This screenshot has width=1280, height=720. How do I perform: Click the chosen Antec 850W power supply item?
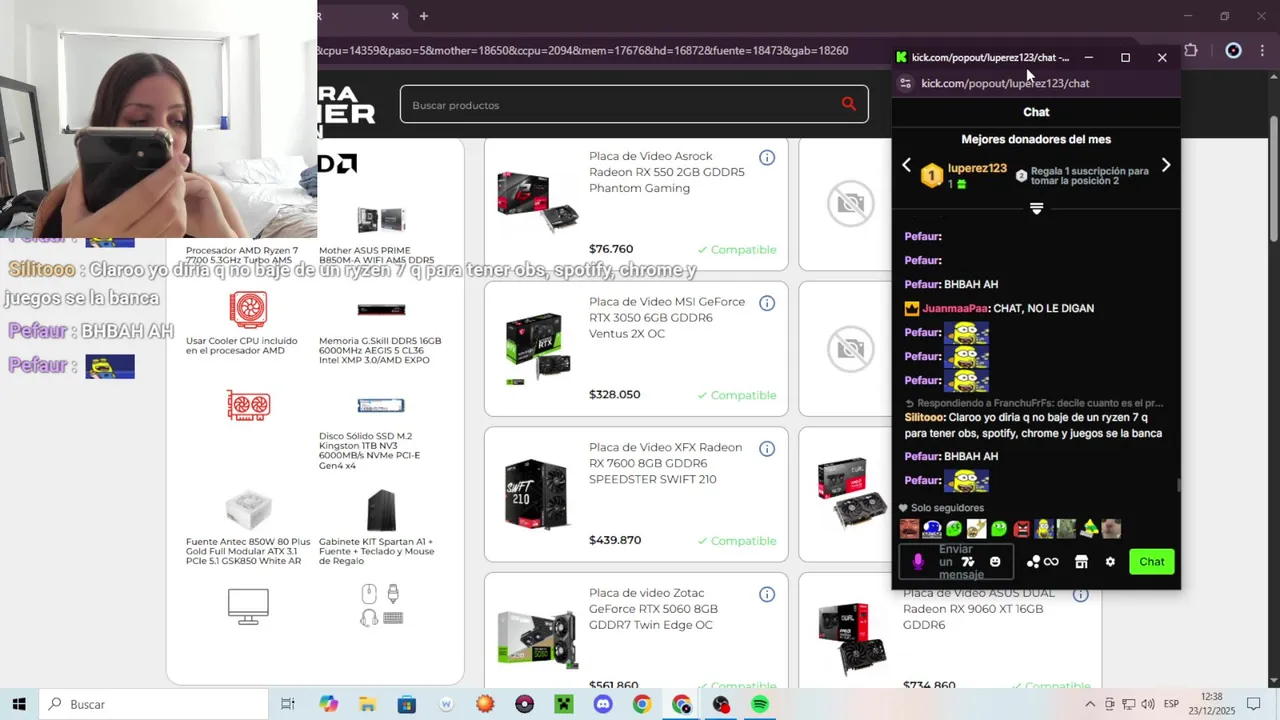248,528
